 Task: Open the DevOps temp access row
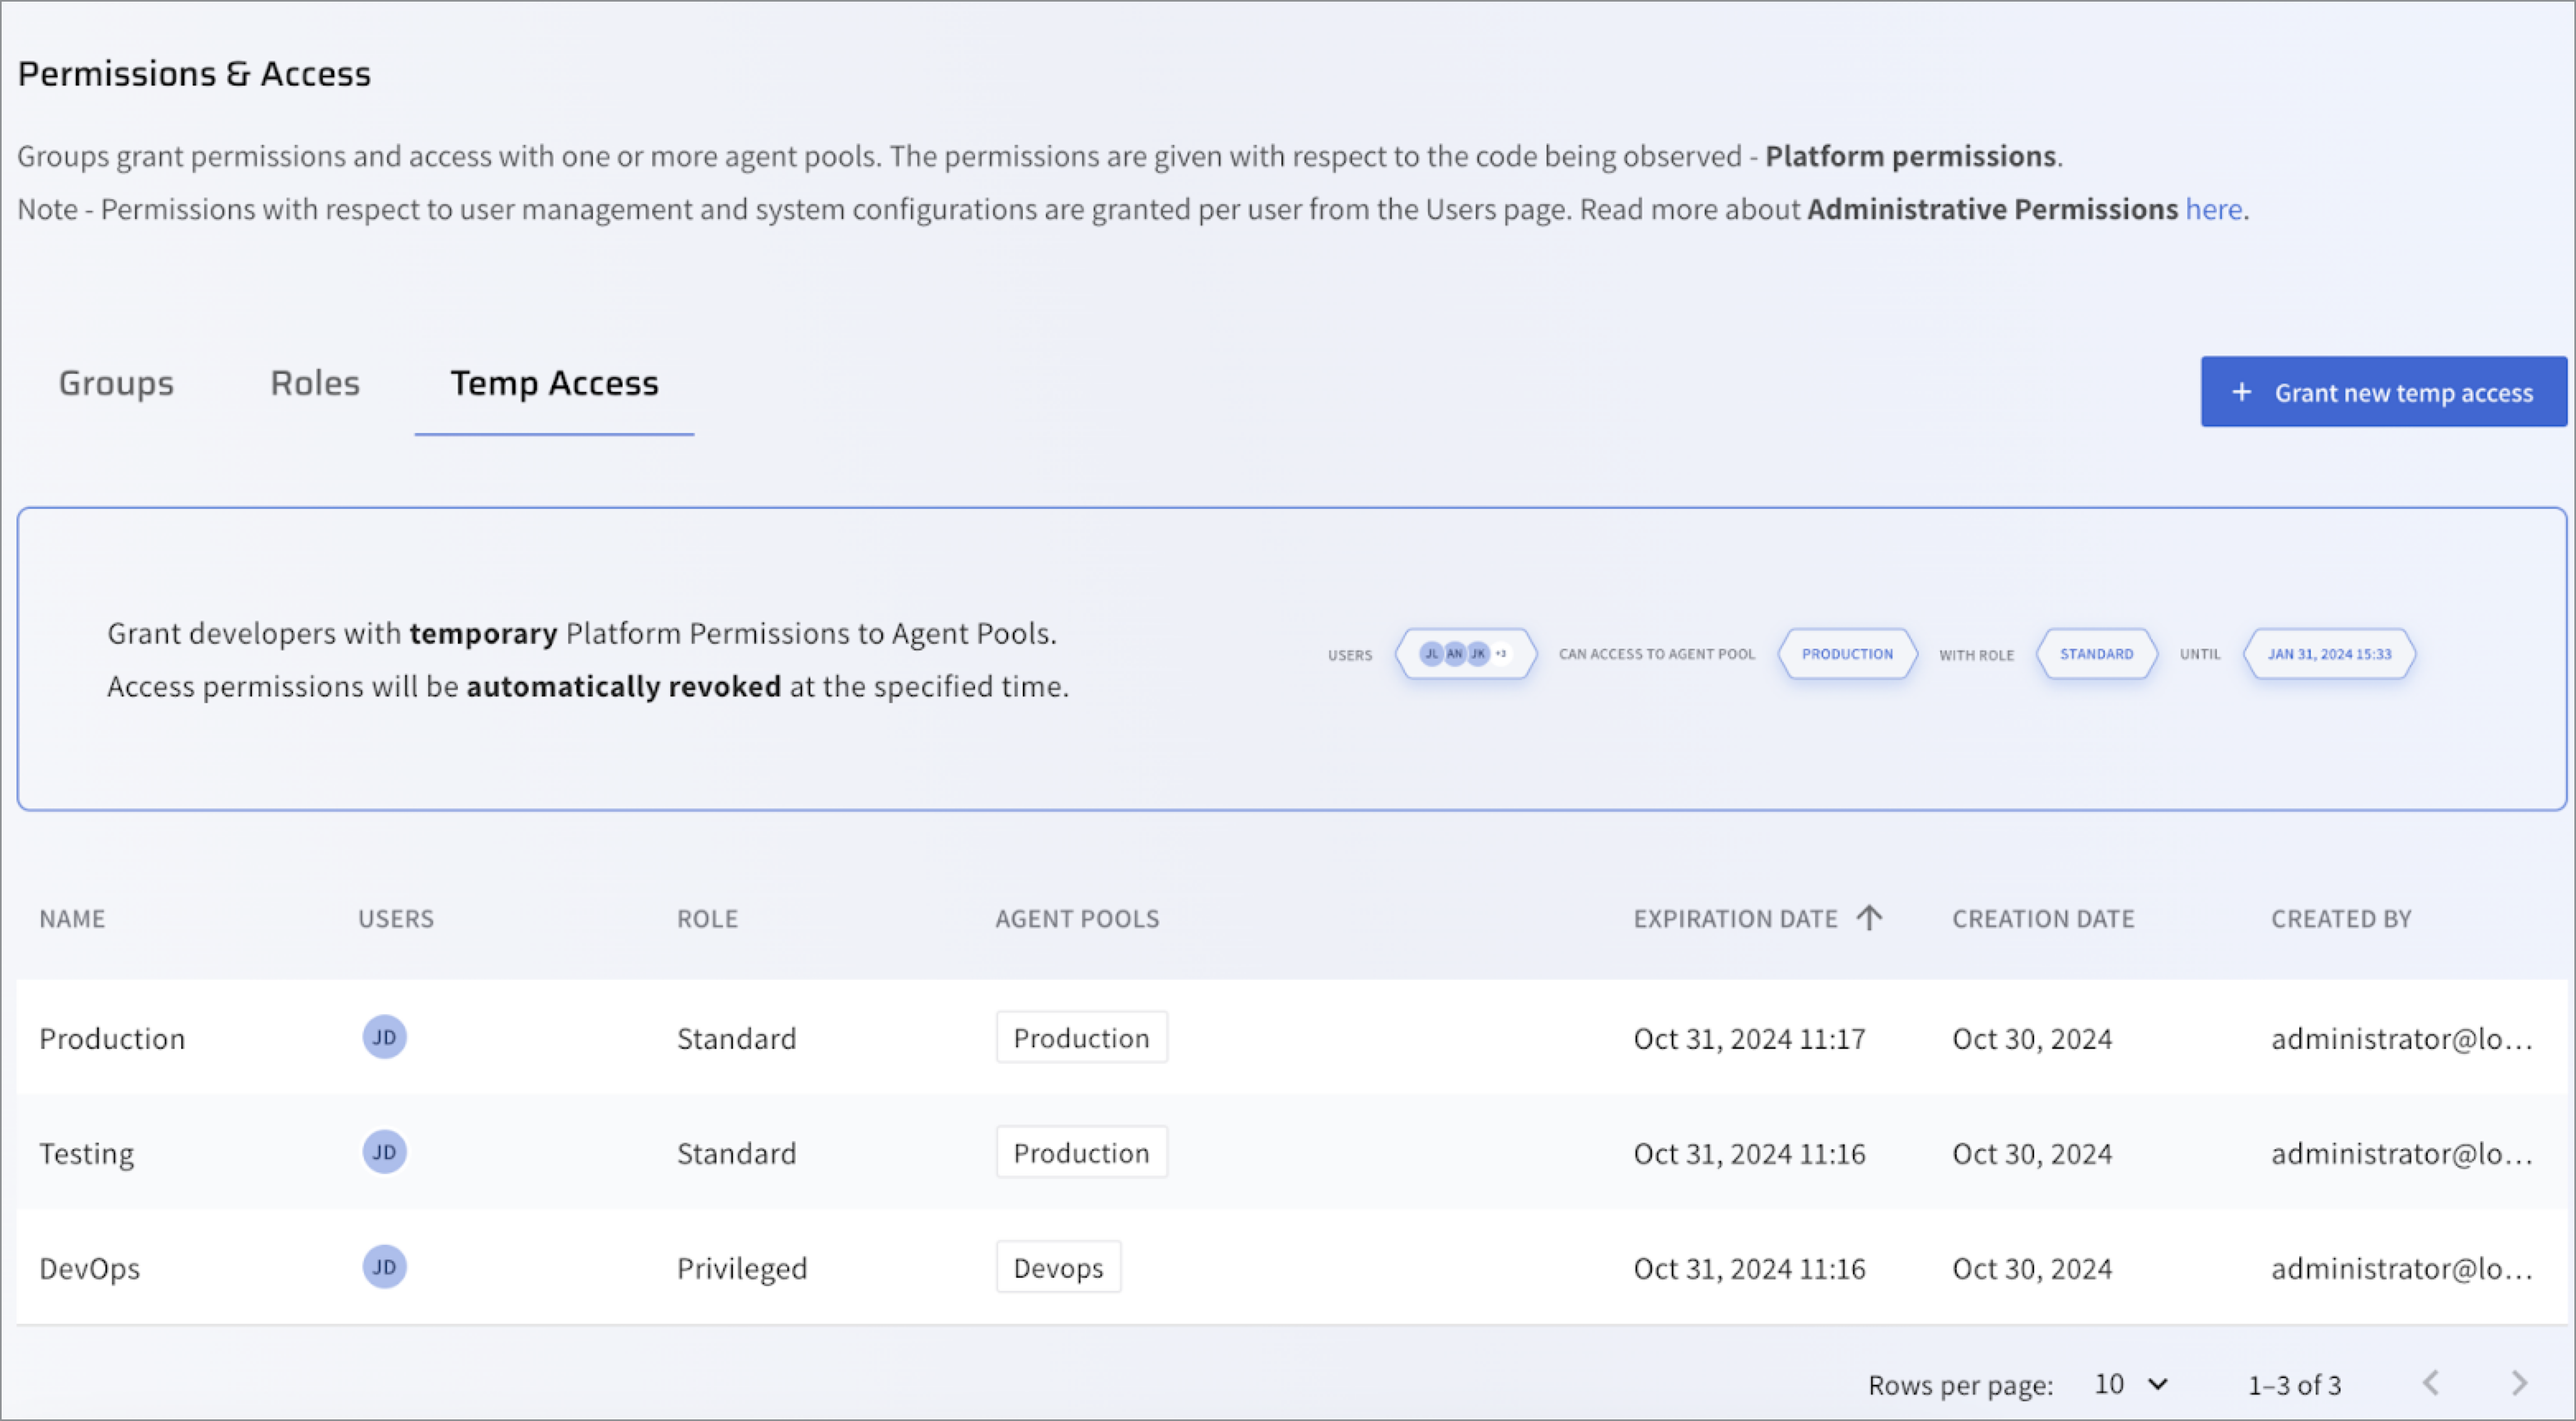90,1268
